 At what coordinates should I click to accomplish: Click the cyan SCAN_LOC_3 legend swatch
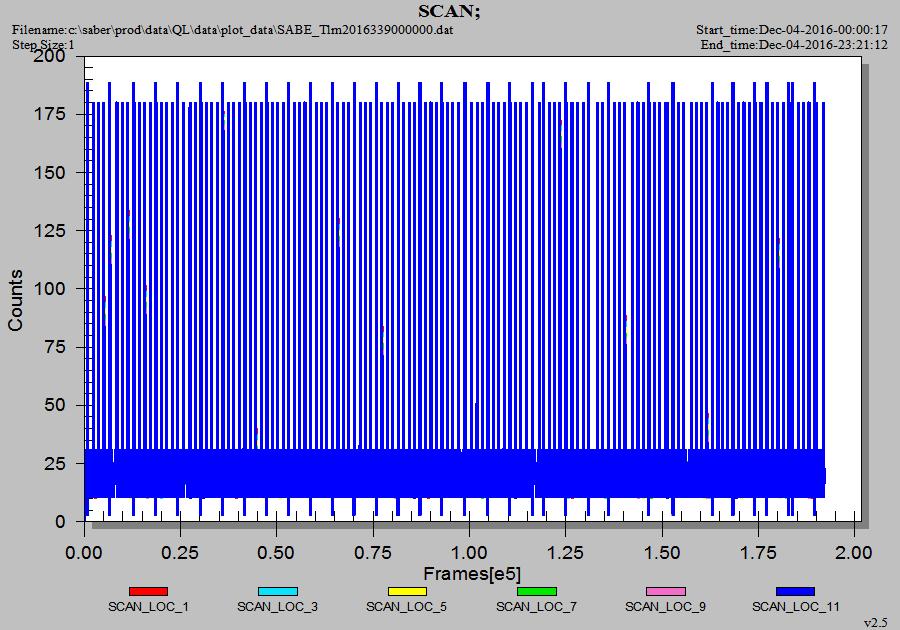click(278, 592)
